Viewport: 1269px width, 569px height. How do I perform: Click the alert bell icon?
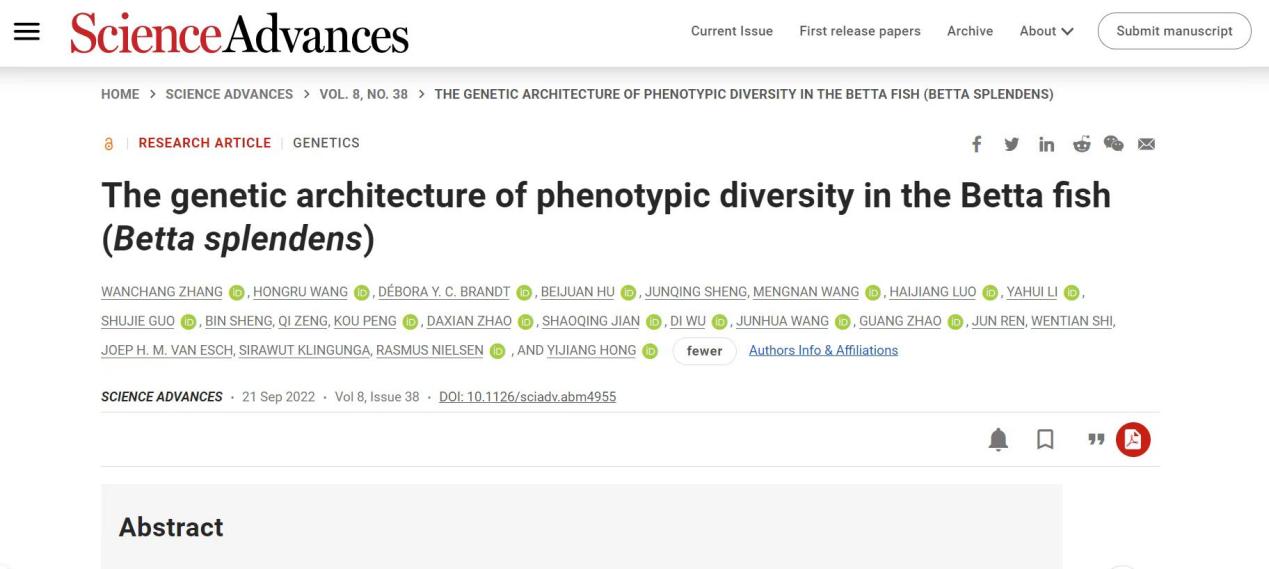tap(998, 440)
